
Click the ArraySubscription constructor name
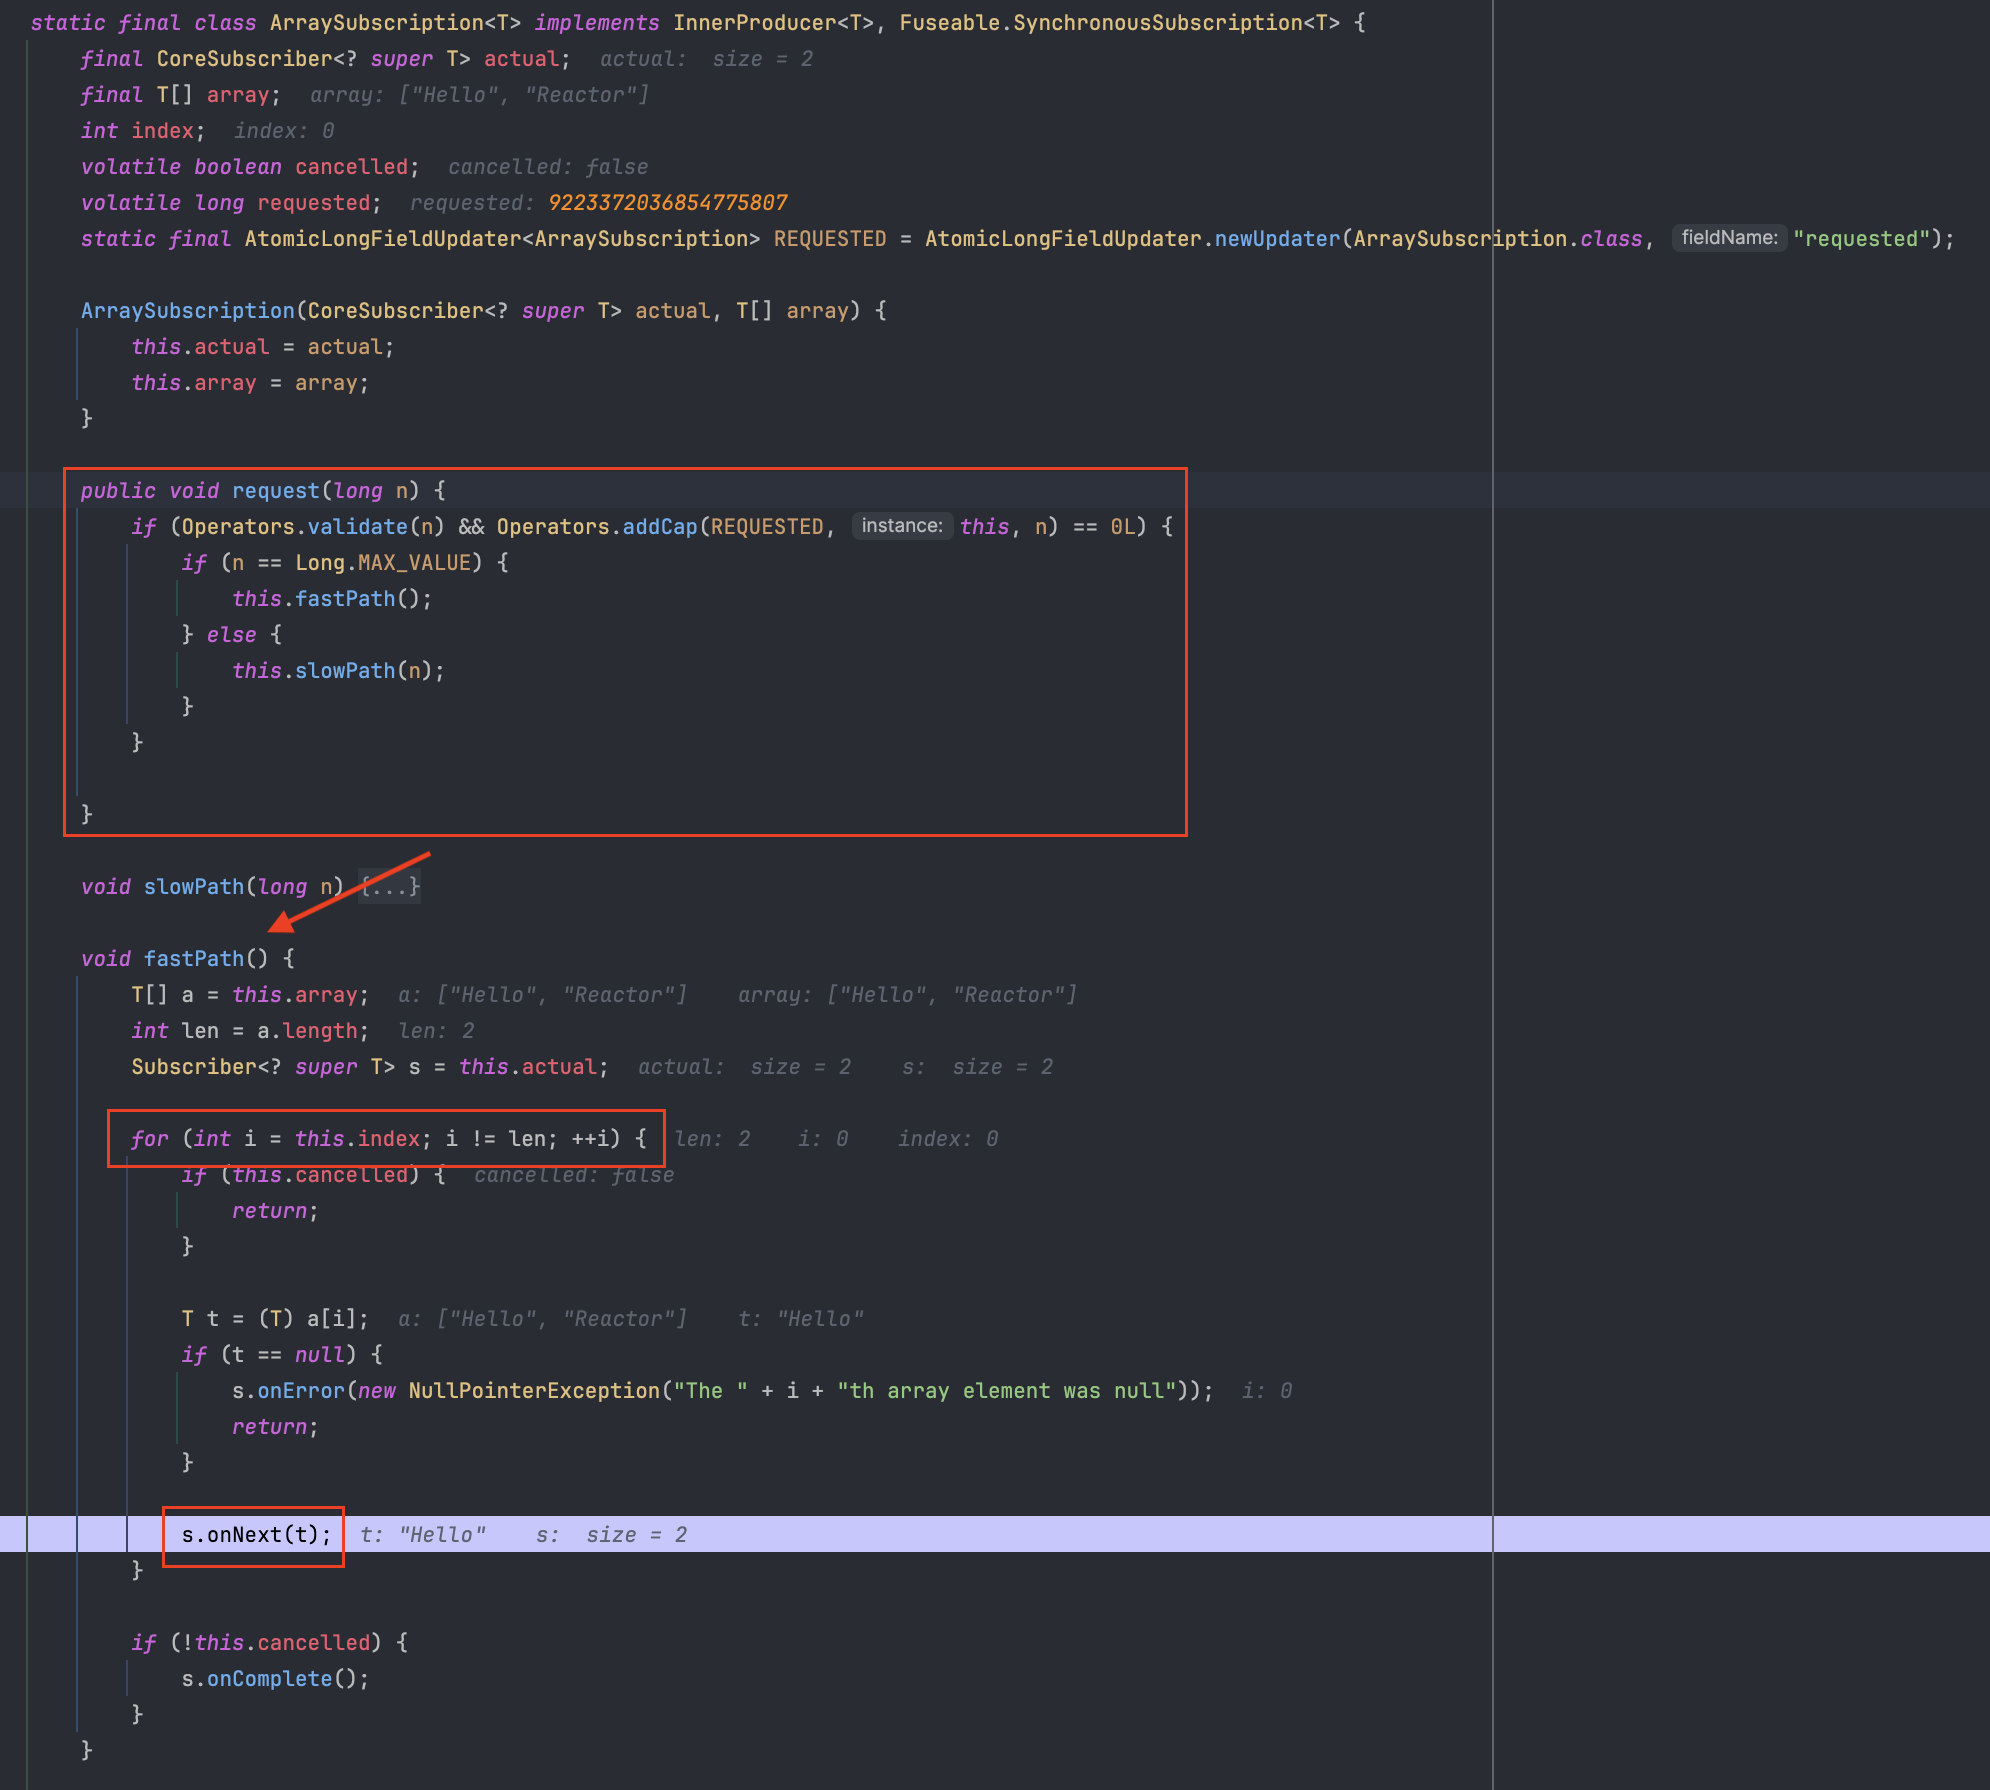(x=187, y=311)
